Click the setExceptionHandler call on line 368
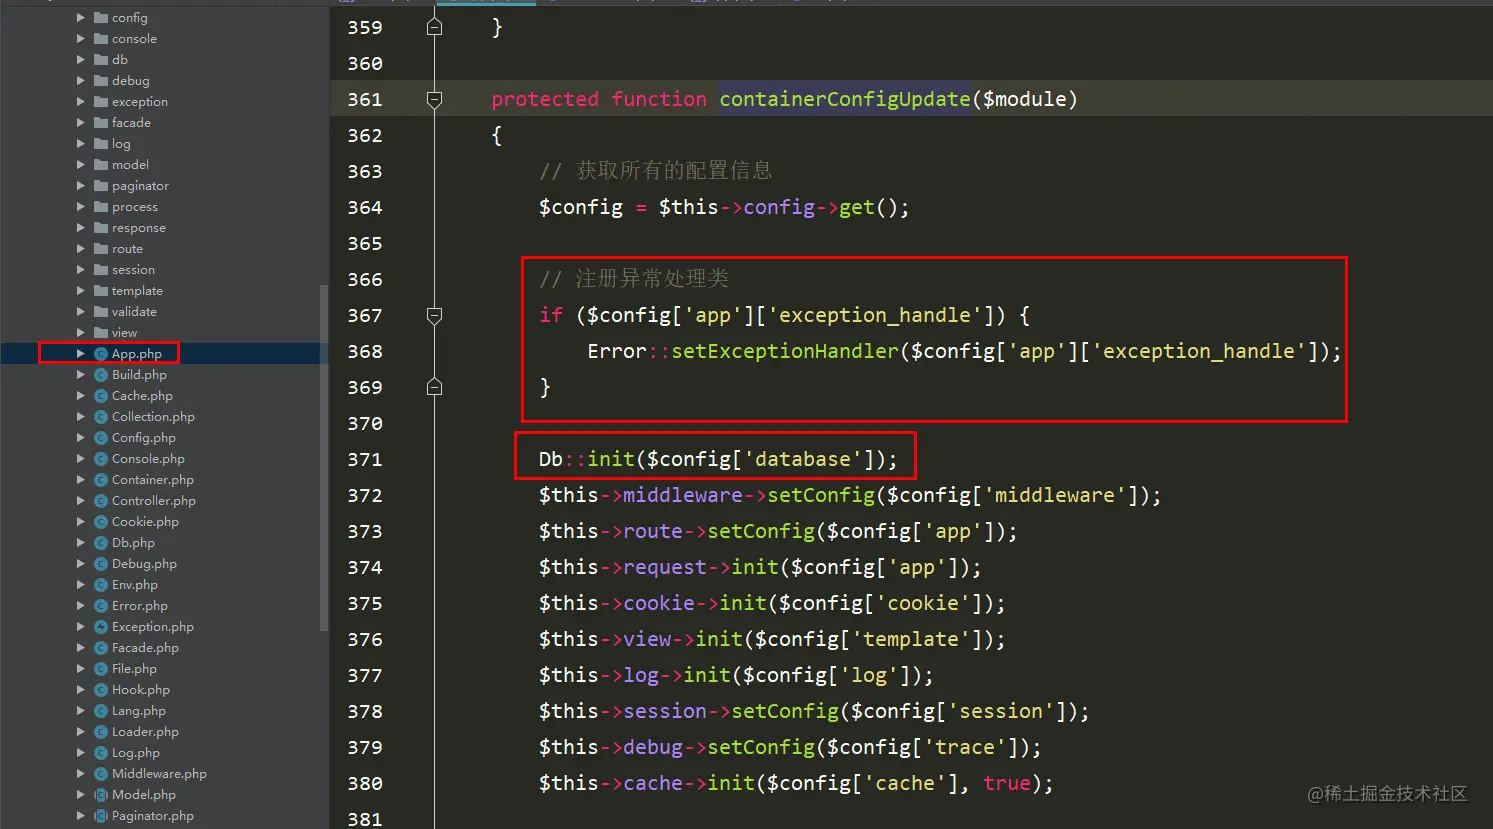 785,351
